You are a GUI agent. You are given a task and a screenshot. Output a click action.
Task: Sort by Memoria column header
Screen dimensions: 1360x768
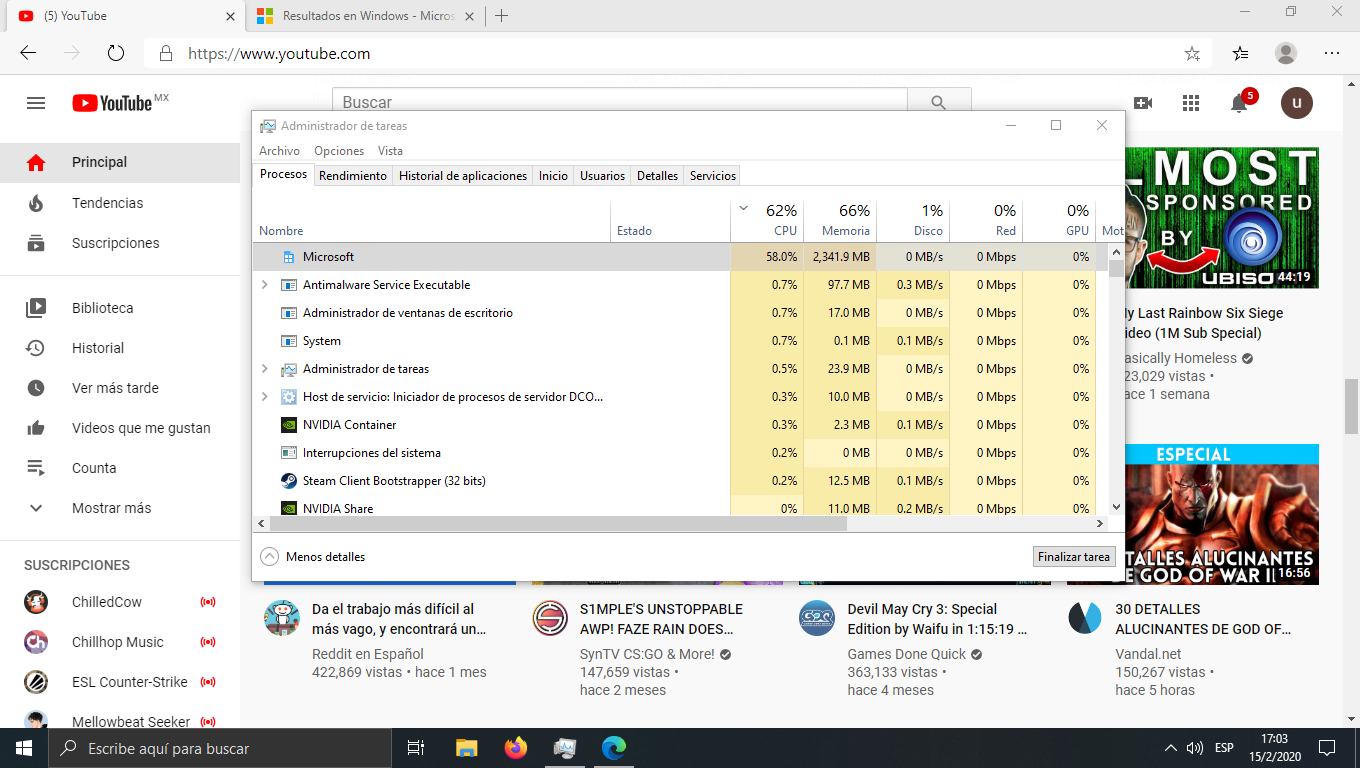coord(840,220)
